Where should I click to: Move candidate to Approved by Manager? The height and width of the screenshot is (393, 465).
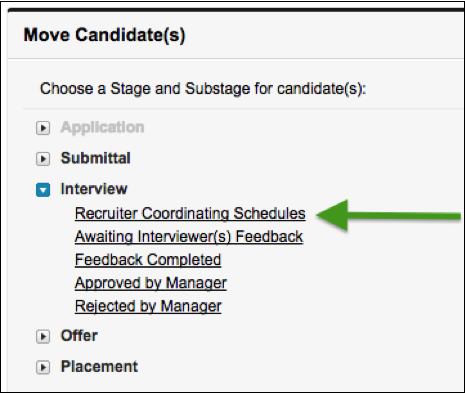tap(151, 283)
